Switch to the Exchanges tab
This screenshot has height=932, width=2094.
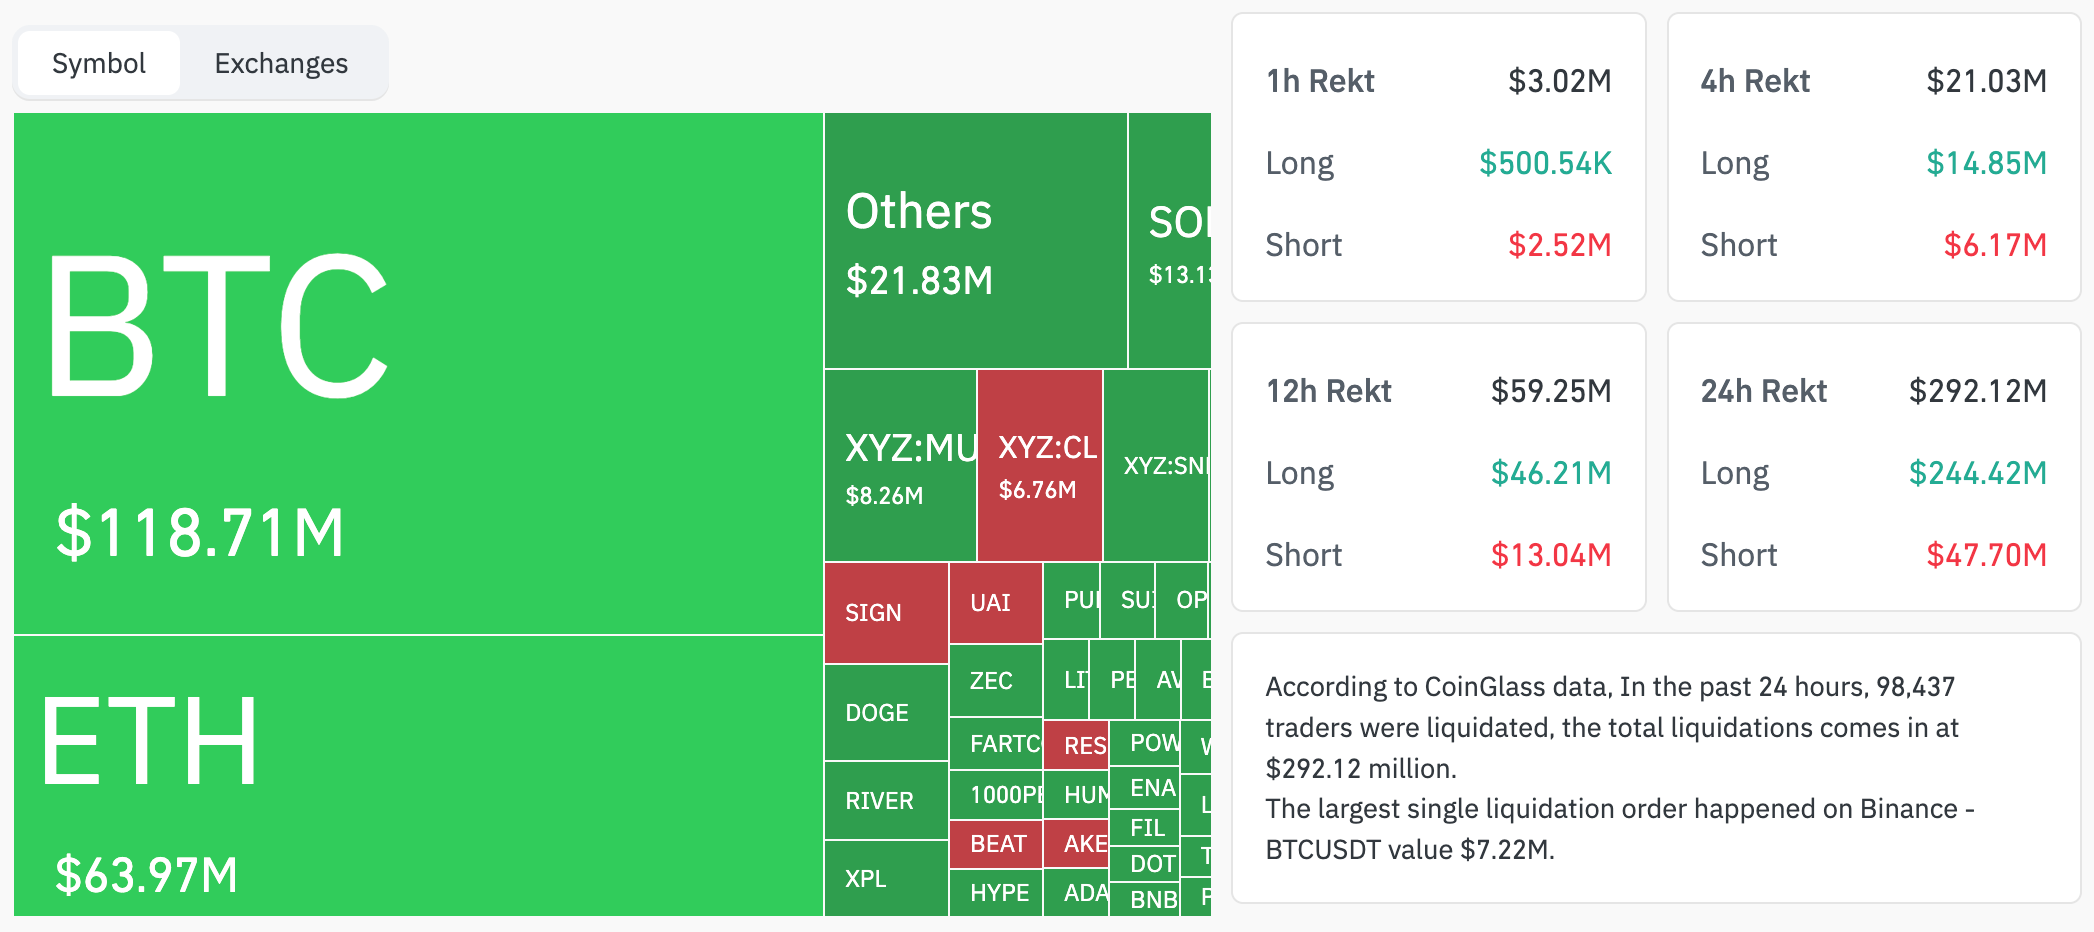(x=281, y=63)
